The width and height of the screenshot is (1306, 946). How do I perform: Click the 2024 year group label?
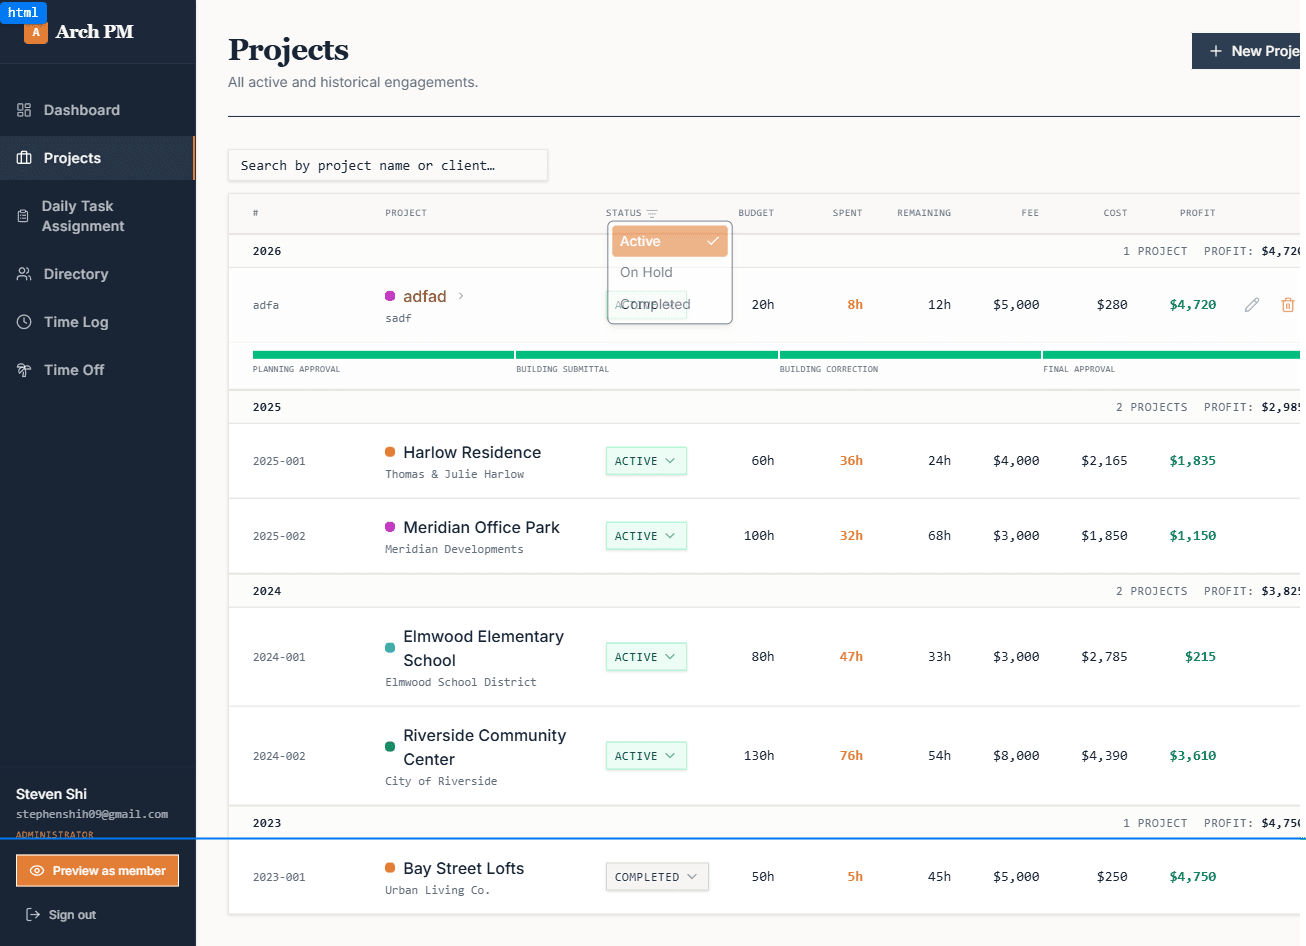[x=267, y=591]
